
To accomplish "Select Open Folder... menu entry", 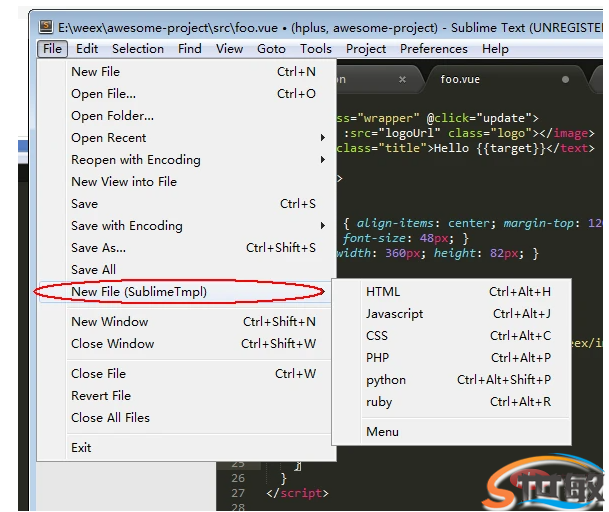I will click(x=186, y=116).
